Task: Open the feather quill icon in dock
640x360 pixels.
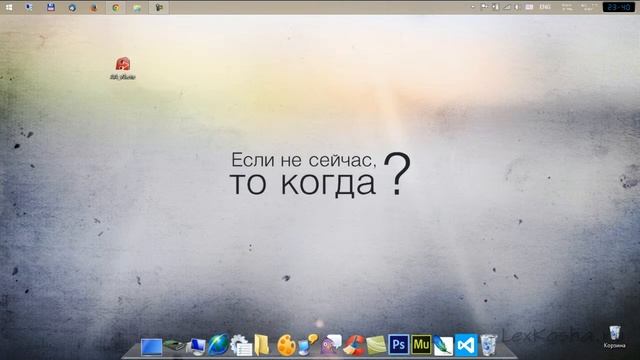Action: click(443, 345)
